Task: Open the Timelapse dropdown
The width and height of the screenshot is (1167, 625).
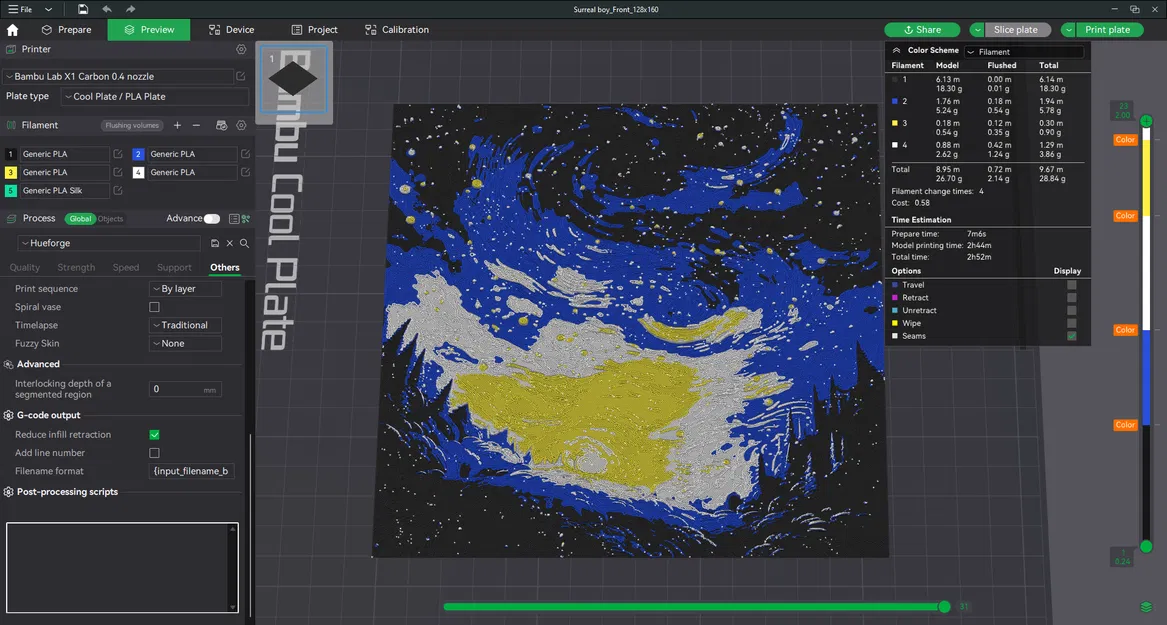Action: [x=184, y=325]
